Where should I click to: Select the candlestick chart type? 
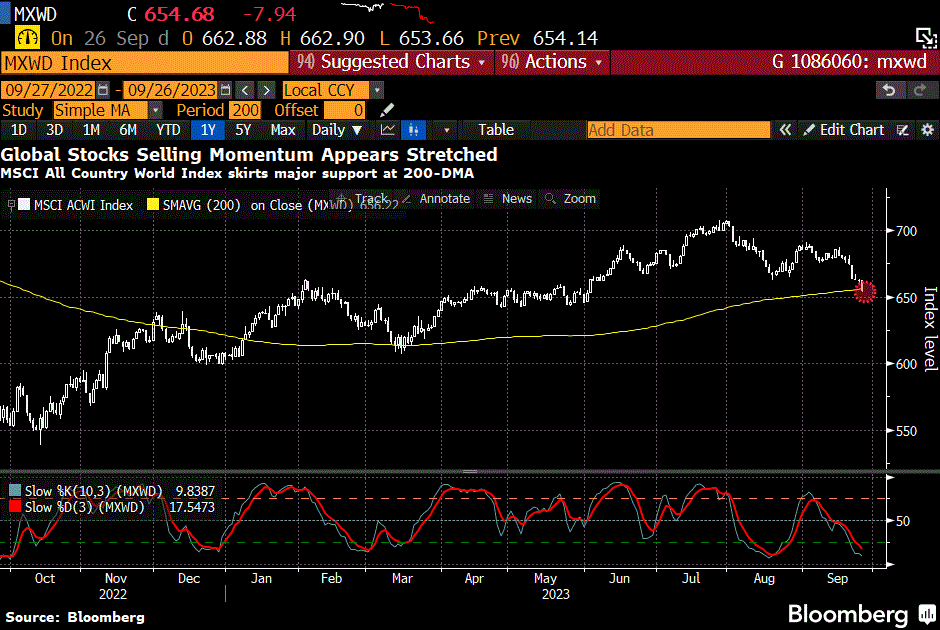coord(414,129)
